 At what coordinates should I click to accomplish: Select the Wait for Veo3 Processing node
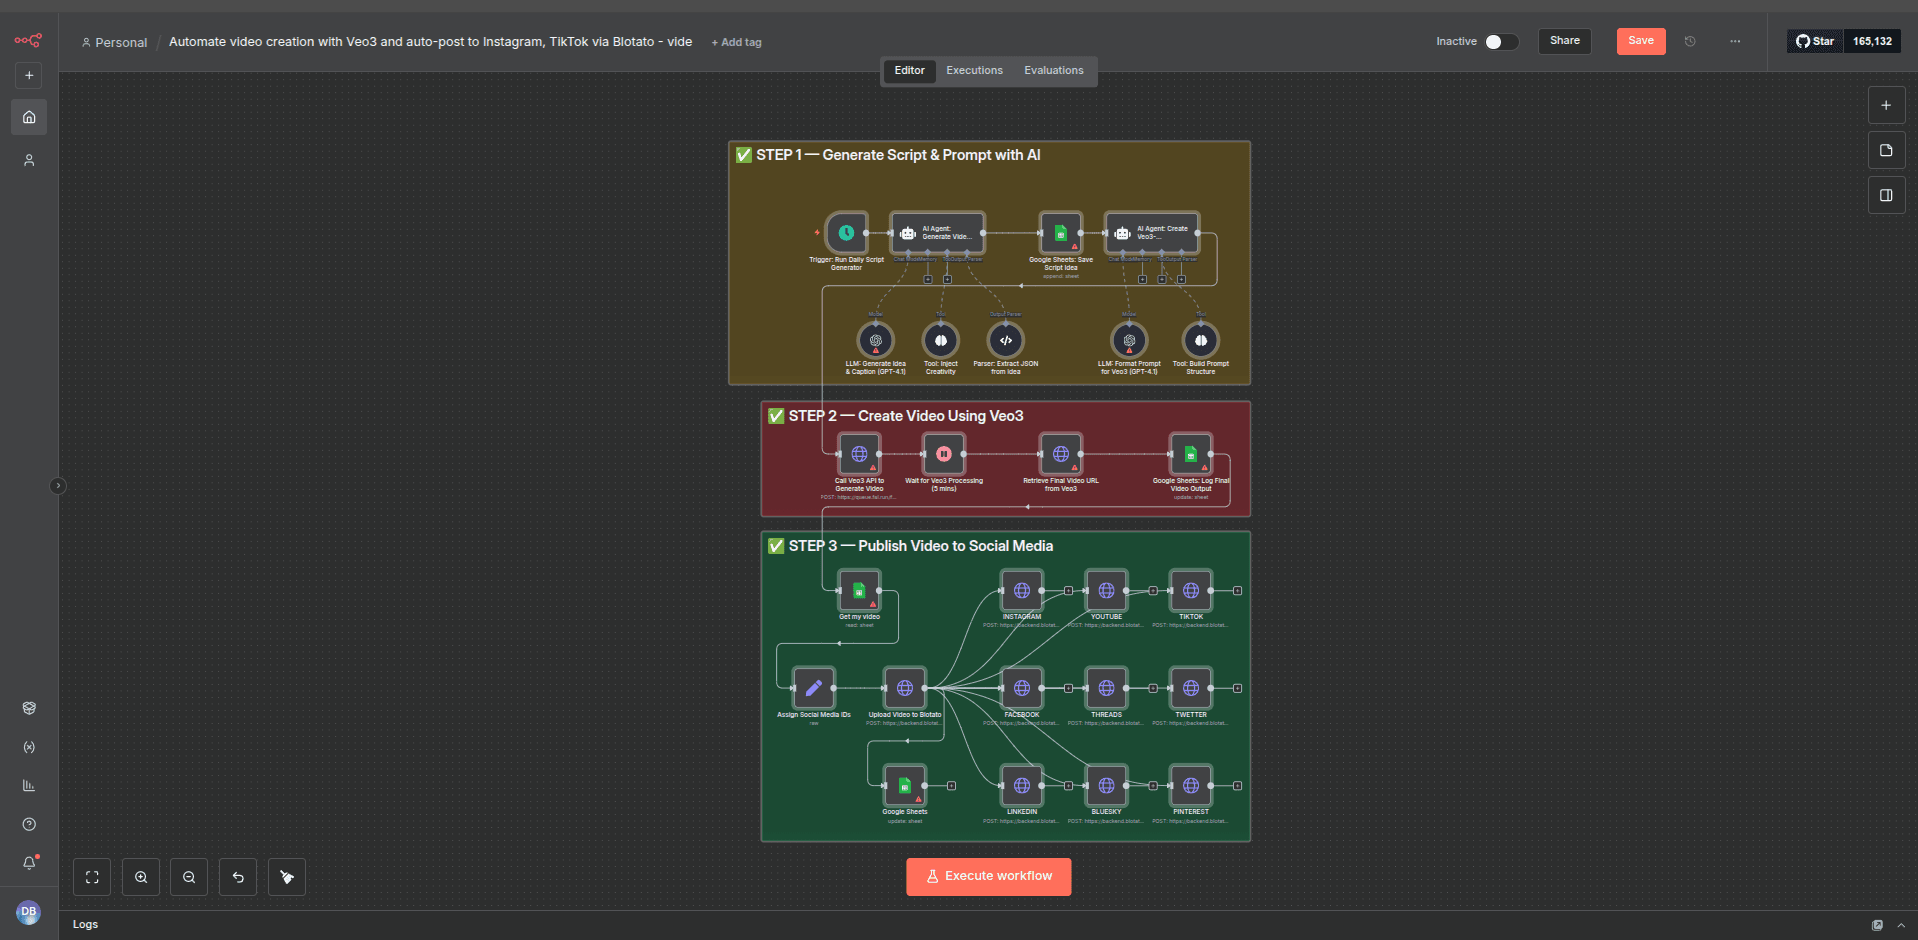click(x=943, y=454)
